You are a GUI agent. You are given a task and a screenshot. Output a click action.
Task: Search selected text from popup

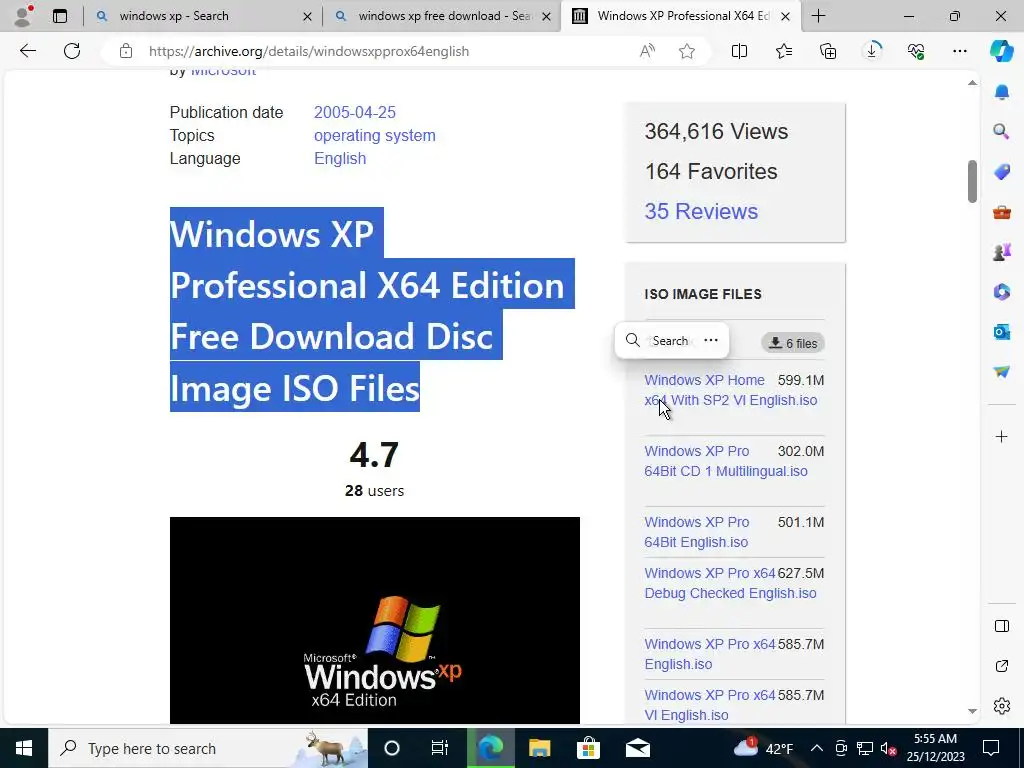click(x=659, y=340)
